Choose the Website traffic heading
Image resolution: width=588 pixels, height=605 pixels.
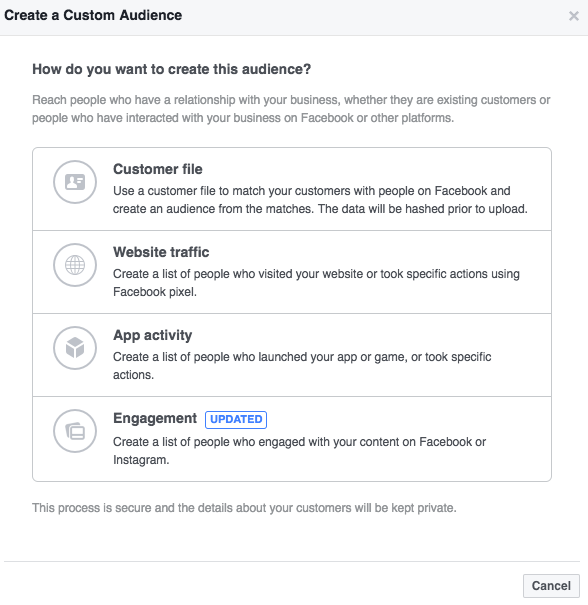tap(161, 252)
